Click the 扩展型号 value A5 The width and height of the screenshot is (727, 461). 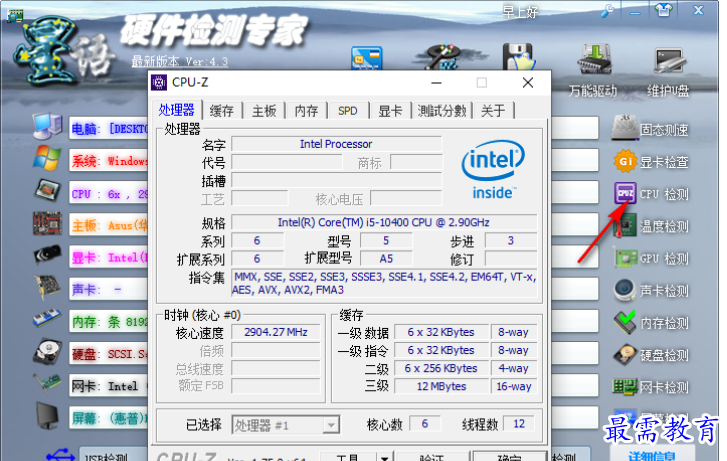pos(386,259)
